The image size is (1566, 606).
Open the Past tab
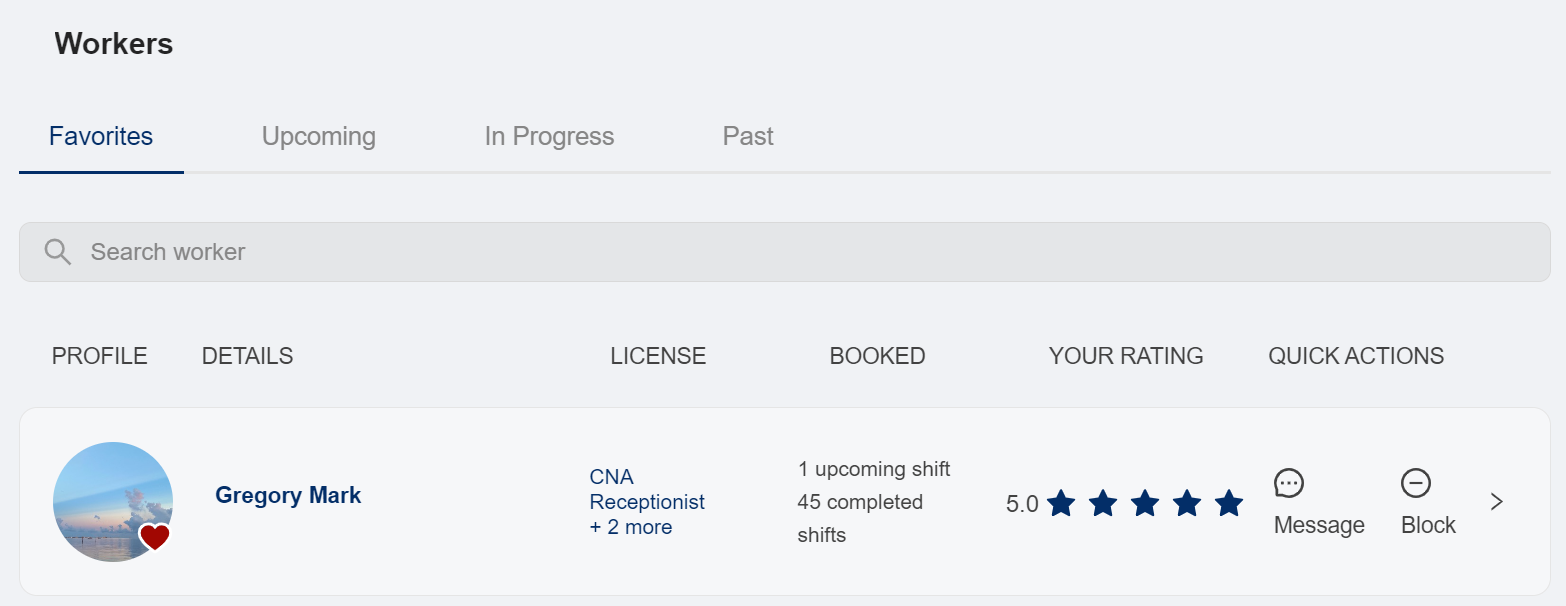(x=748, y=136)
